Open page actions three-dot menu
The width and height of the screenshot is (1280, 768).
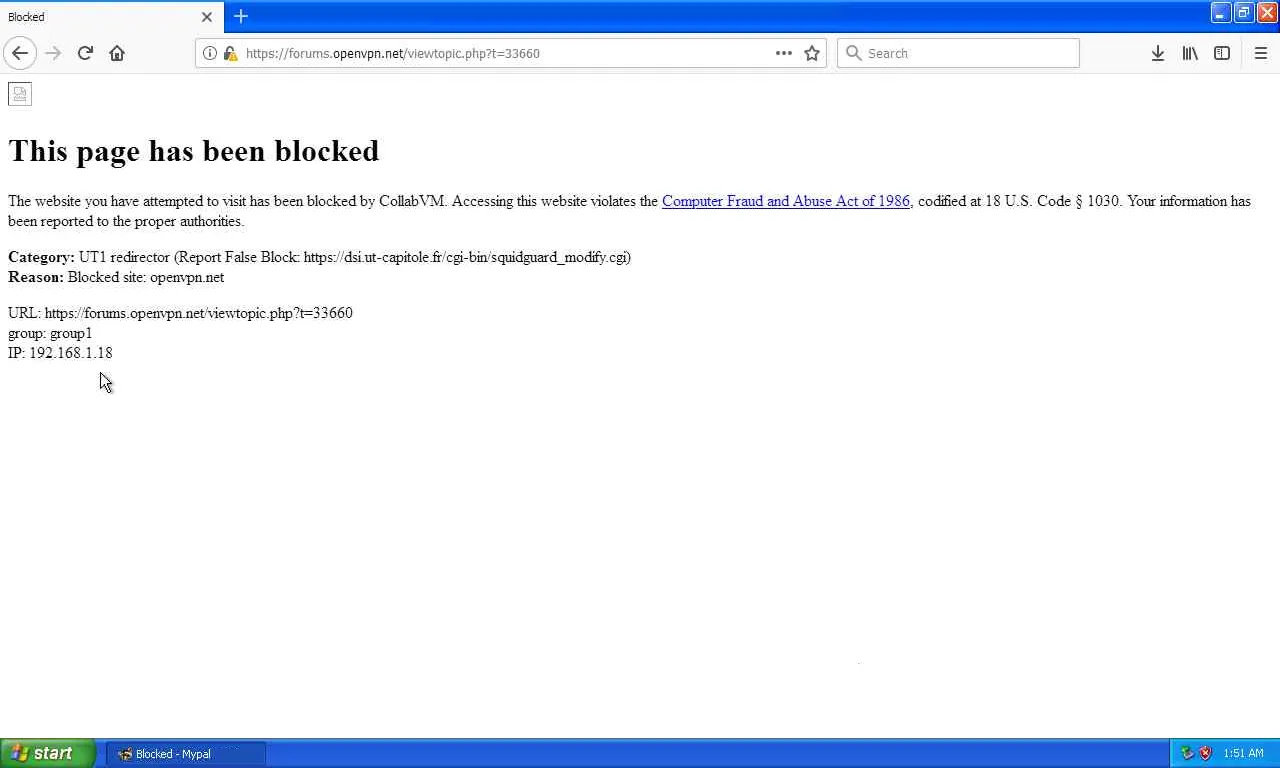[x=784, y=53]
